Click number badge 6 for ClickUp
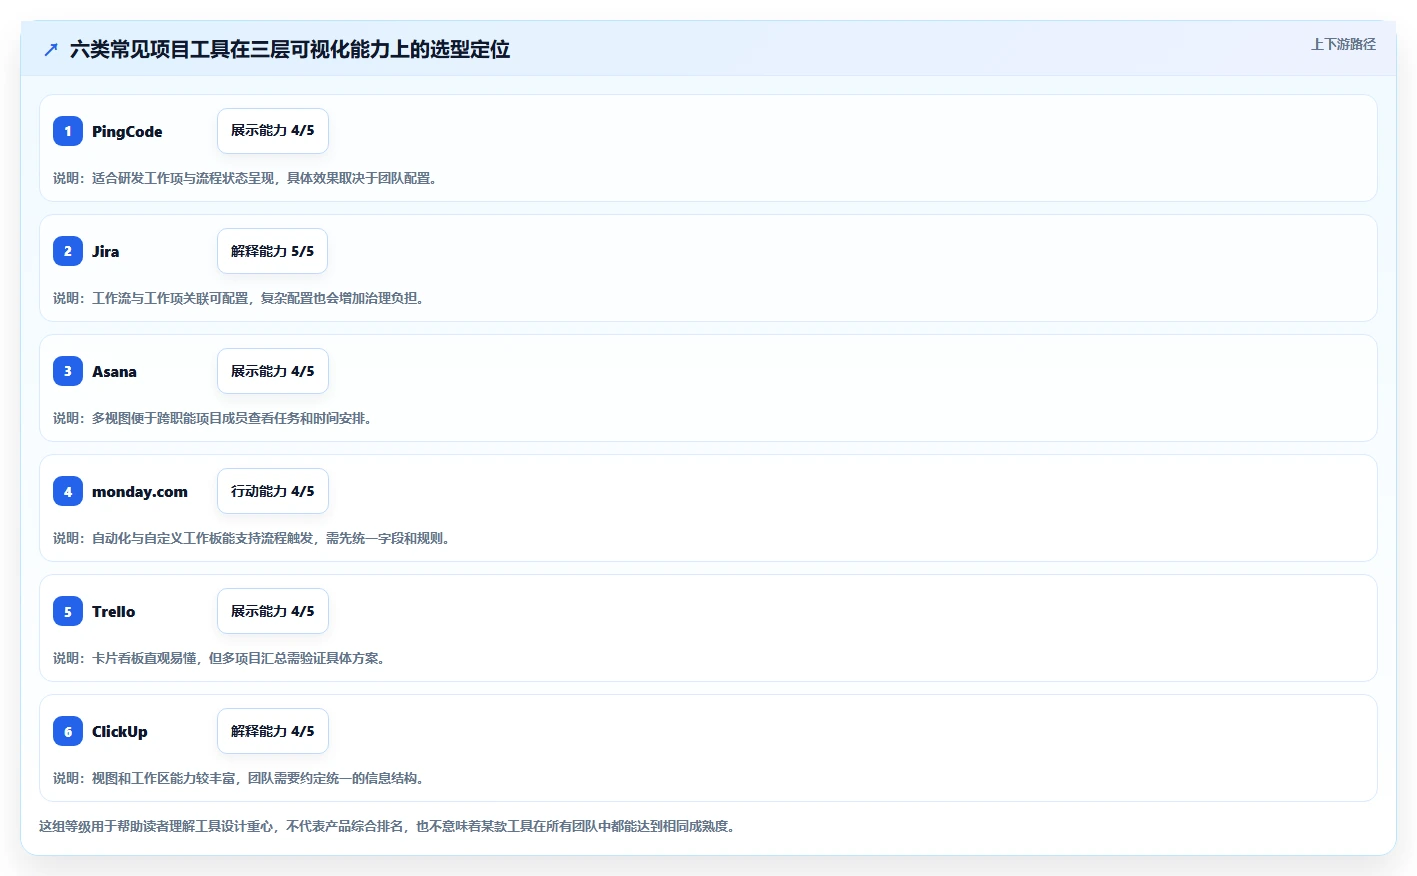 click(68, 731)
